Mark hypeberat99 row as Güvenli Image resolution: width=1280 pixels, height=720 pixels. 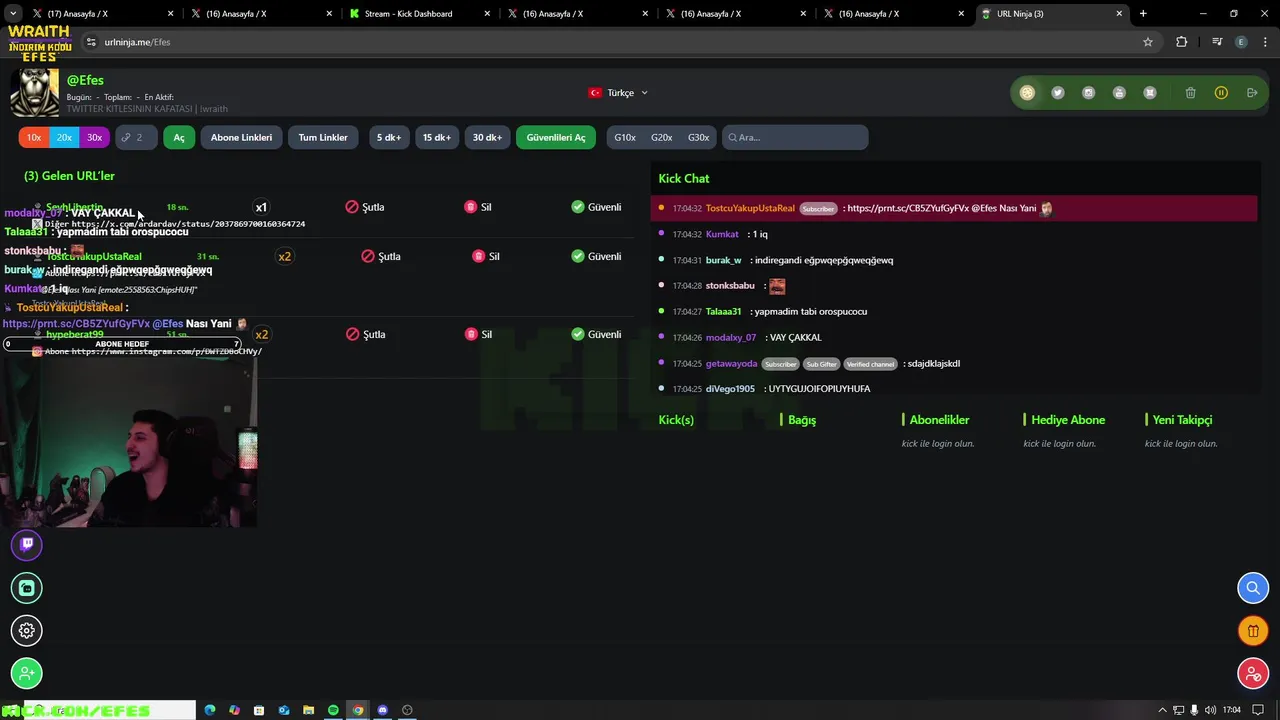pyautogui.click(x=596, y=334)
